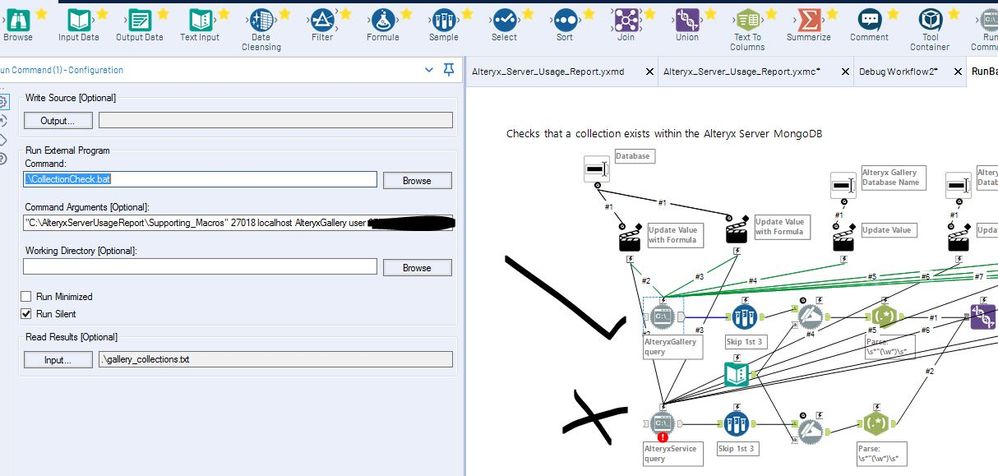
Task: Select the Union tool in the palette
Action: click(x=687, y=21)
